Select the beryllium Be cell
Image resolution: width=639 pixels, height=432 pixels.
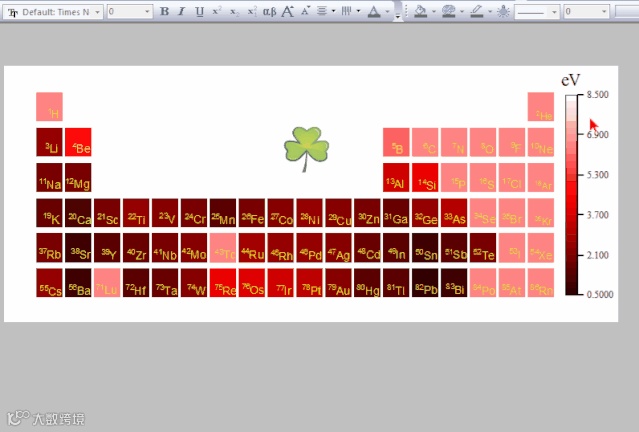pyautogui.click(x=78, y=142)
